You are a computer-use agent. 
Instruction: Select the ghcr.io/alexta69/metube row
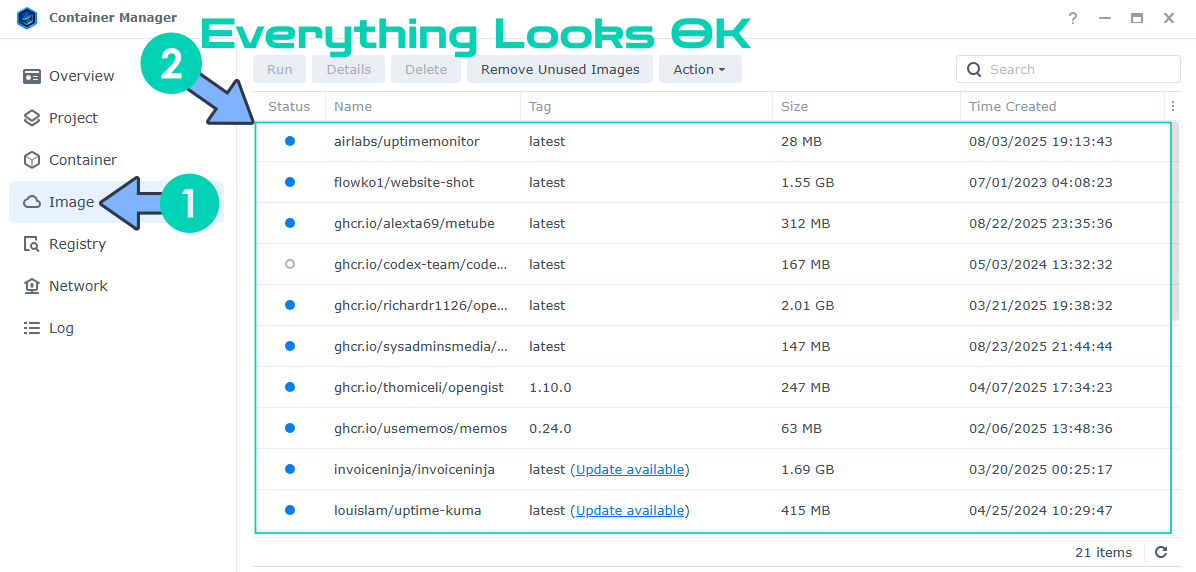pos(712,223)
